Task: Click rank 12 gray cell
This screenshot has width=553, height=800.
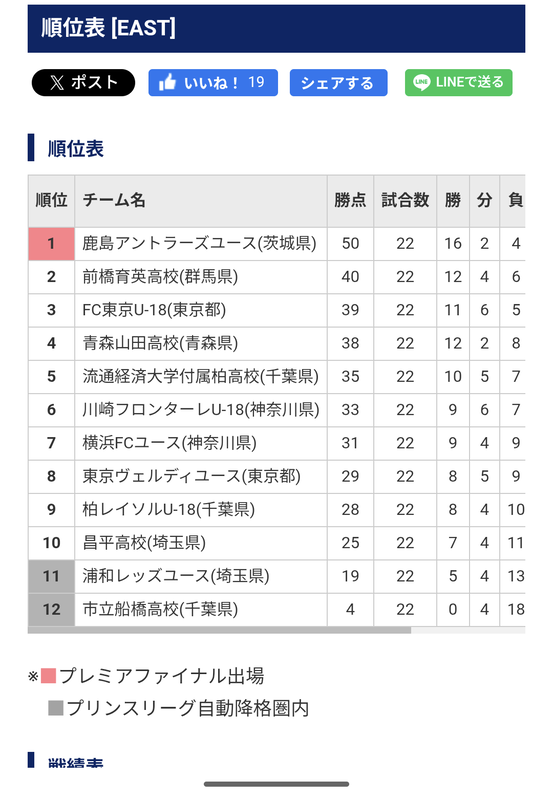Action: 52,609
